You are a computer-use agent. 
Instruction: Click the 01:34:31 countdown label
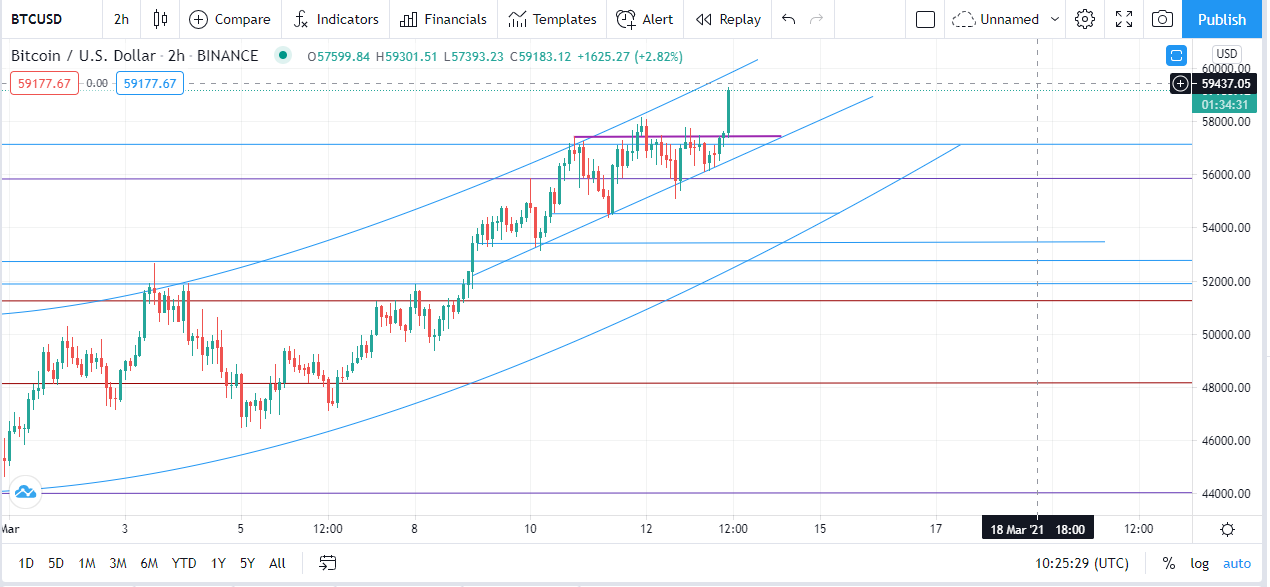pos(1225,104)
